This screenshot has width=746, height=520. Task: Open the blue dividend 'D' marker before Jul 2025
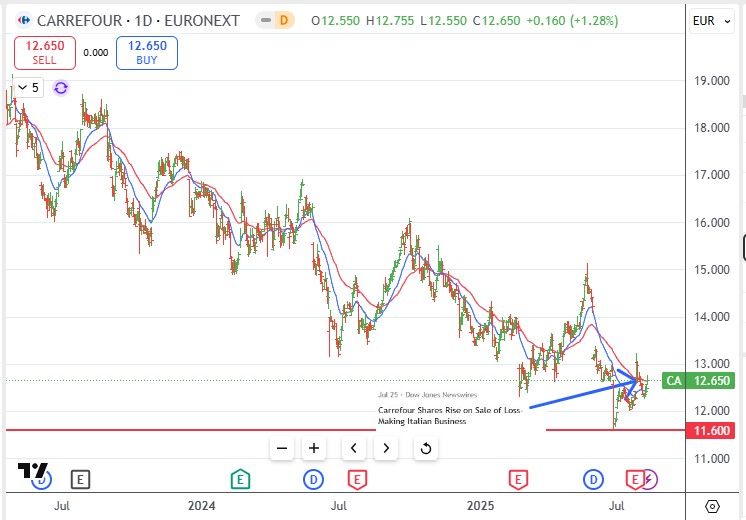pyautogui.click(x=593, y=480)
